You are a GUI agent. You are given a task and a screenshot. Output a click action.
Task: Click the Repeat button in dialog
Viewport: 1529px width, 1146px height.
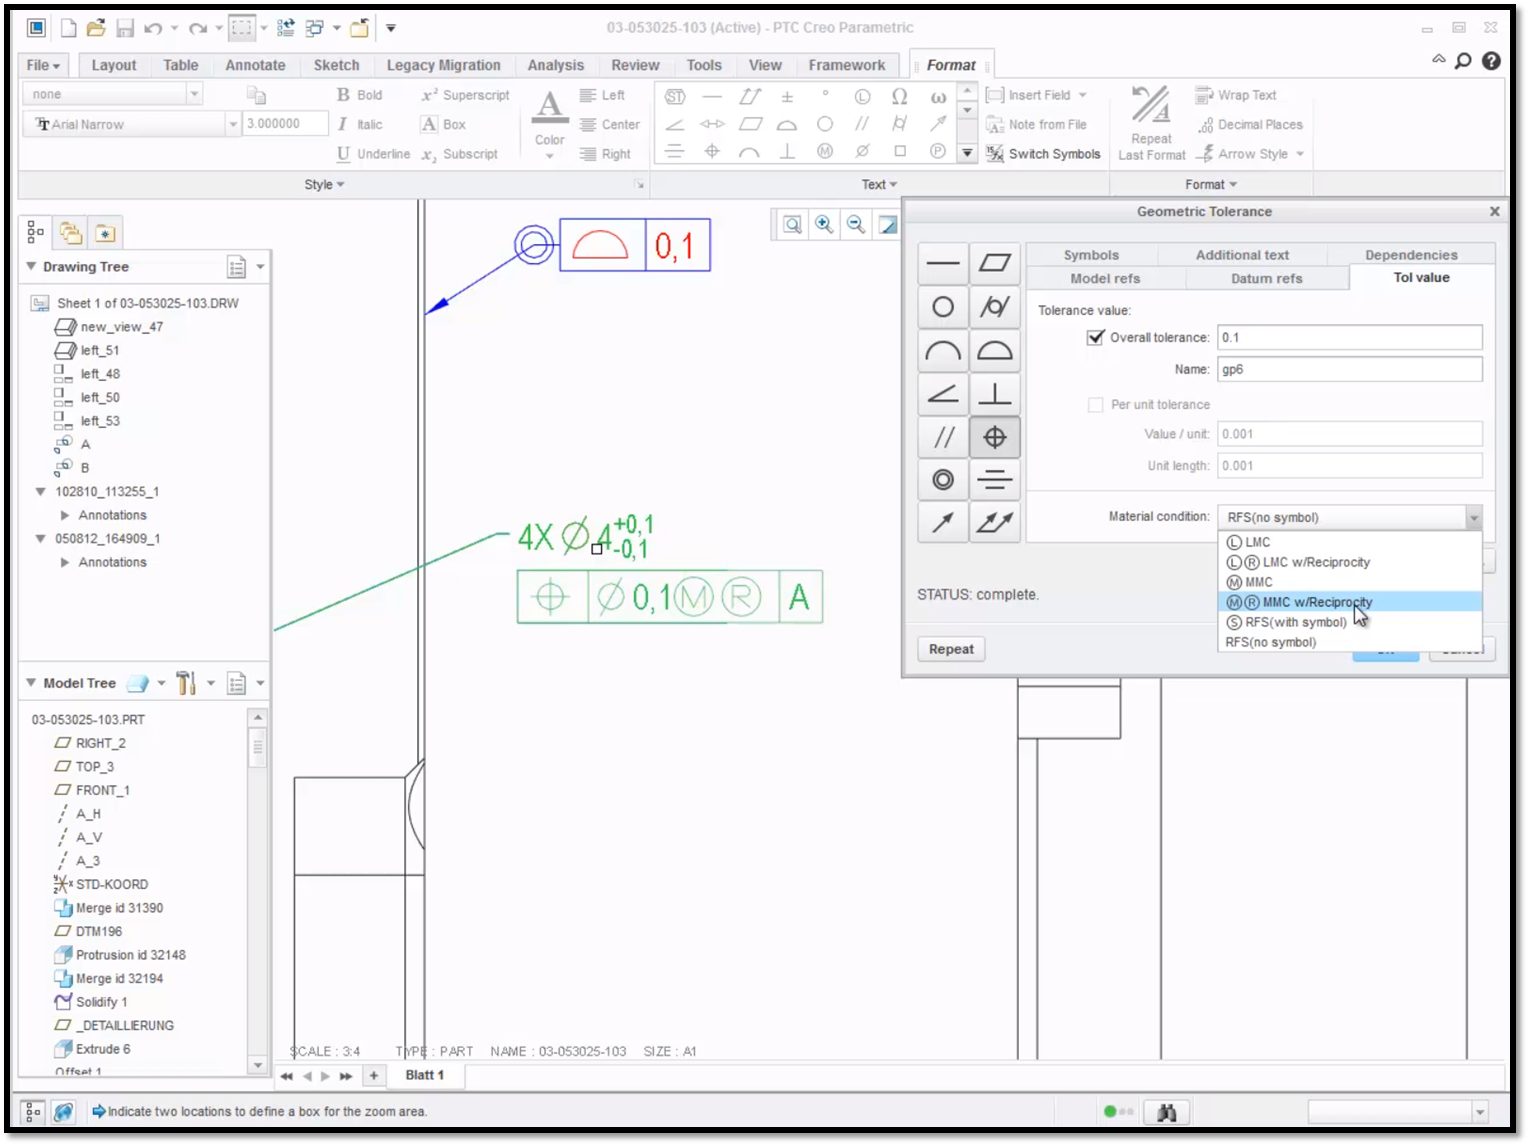[951, 649]
